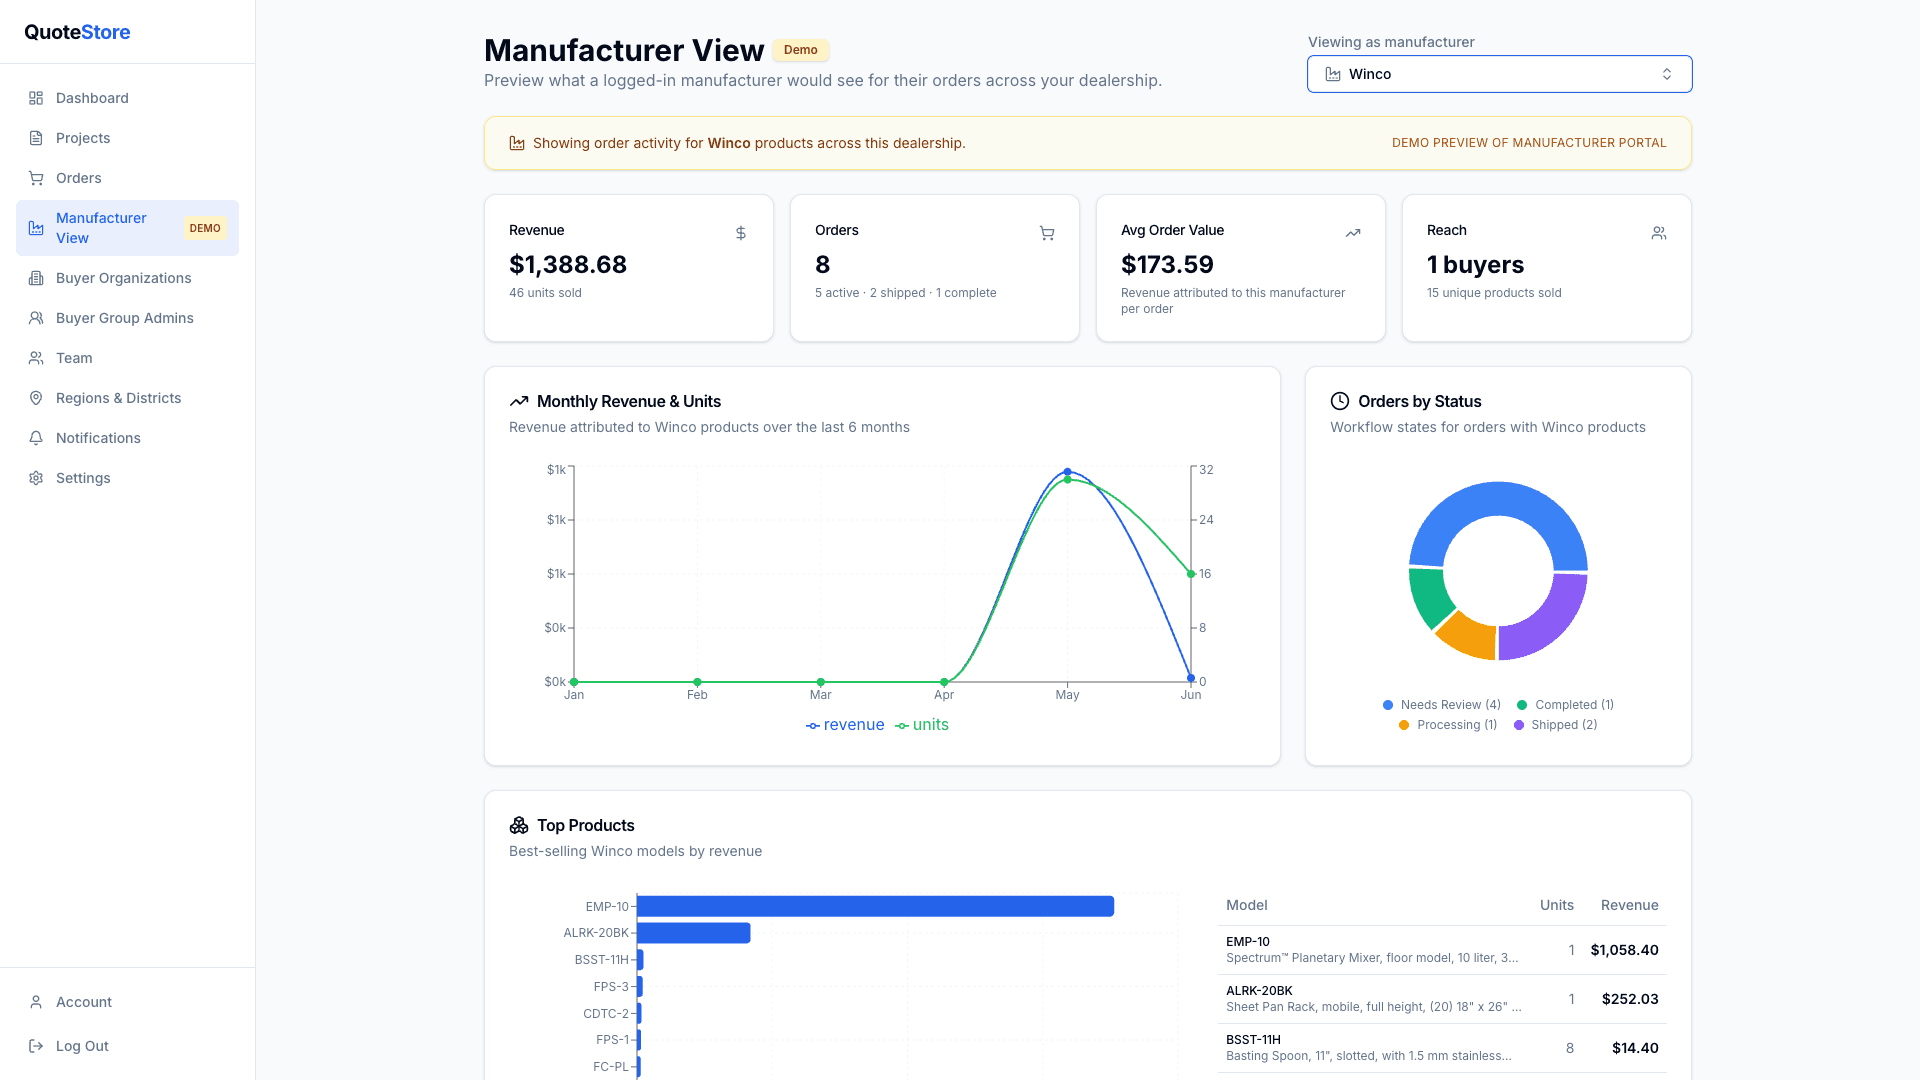Click the ALRK-20BK table row
The height and width of the screenshot is (1080, 1920).
pyautogui.click(x=1442, y=999)
